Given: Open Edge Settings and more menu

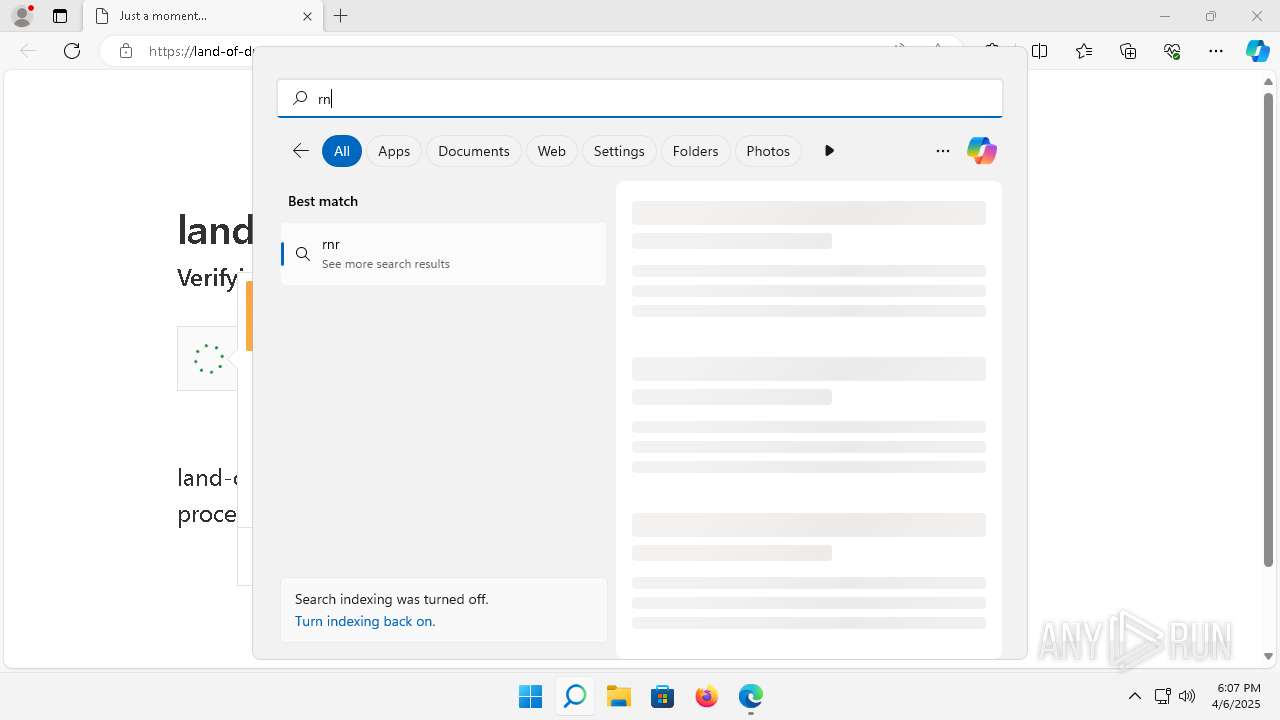Looking at the screenshot, I should coord(1216,51).
